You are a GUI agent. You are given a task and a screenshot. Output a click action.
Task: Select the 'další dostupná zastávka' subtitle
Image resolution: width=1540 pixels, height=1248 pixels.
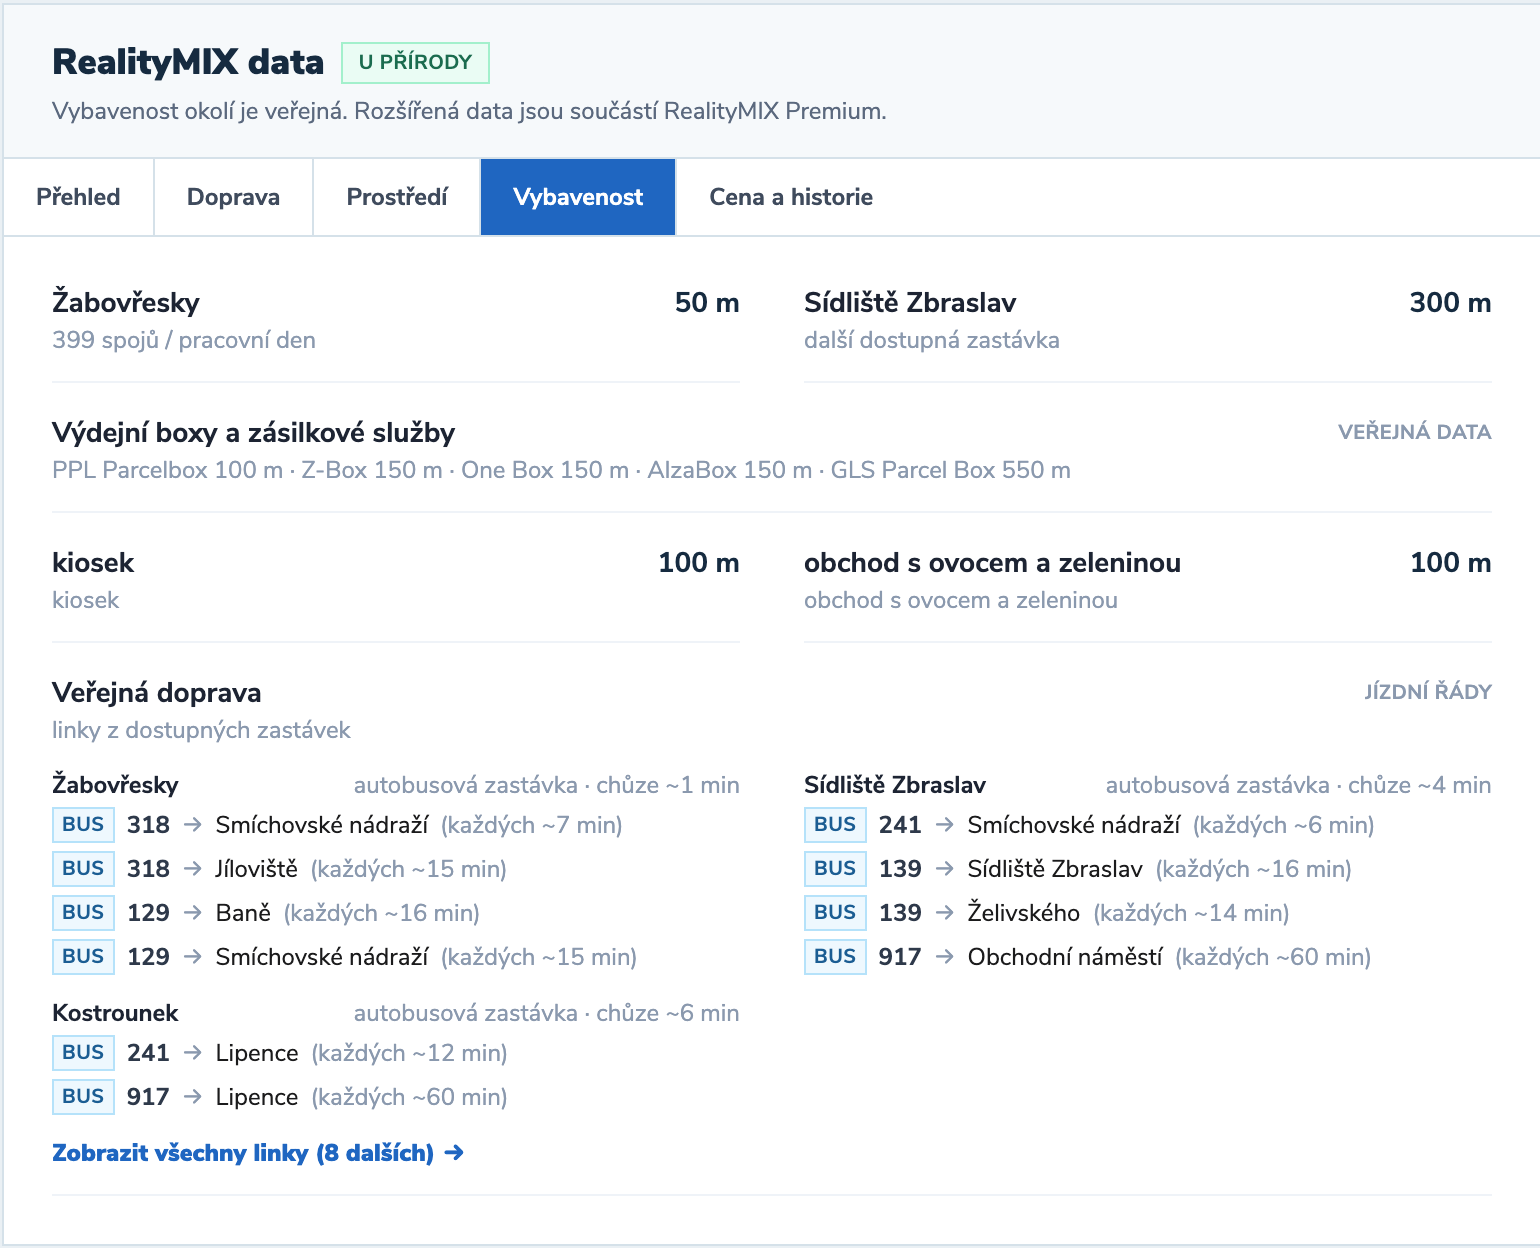click(932, 340)
